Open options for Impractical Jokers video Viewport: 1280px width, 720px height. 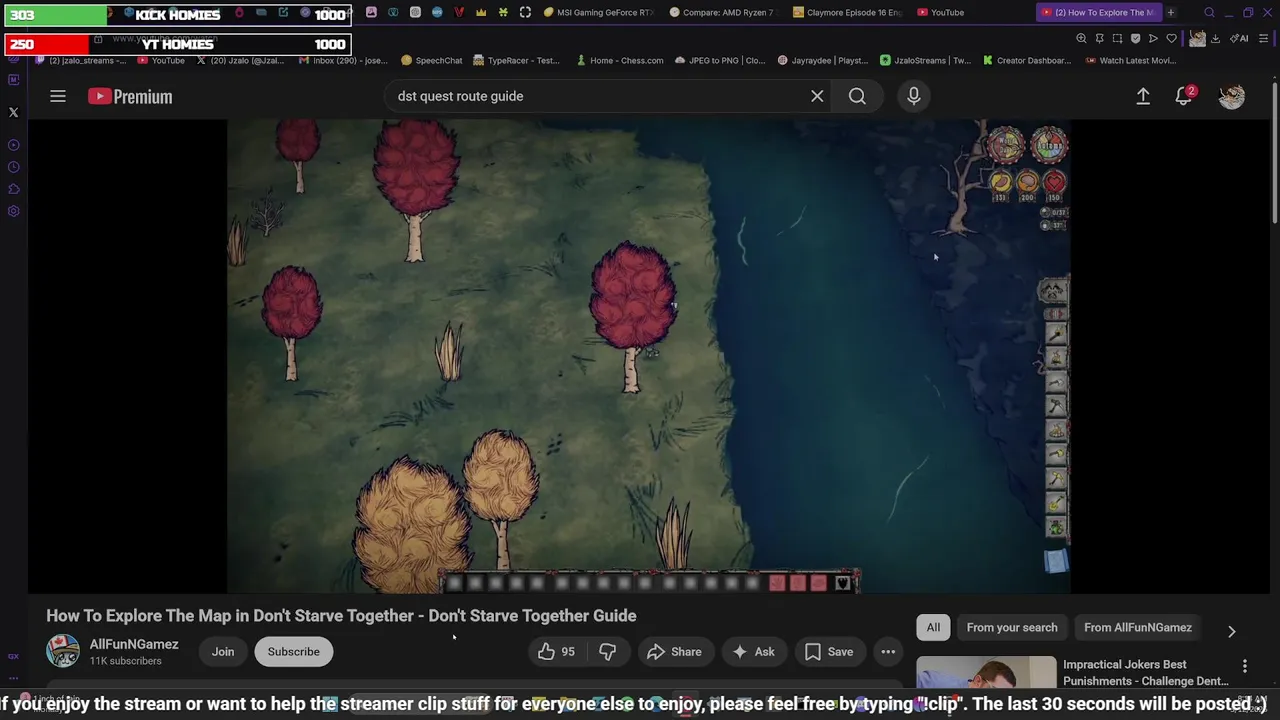point(1245,666)
